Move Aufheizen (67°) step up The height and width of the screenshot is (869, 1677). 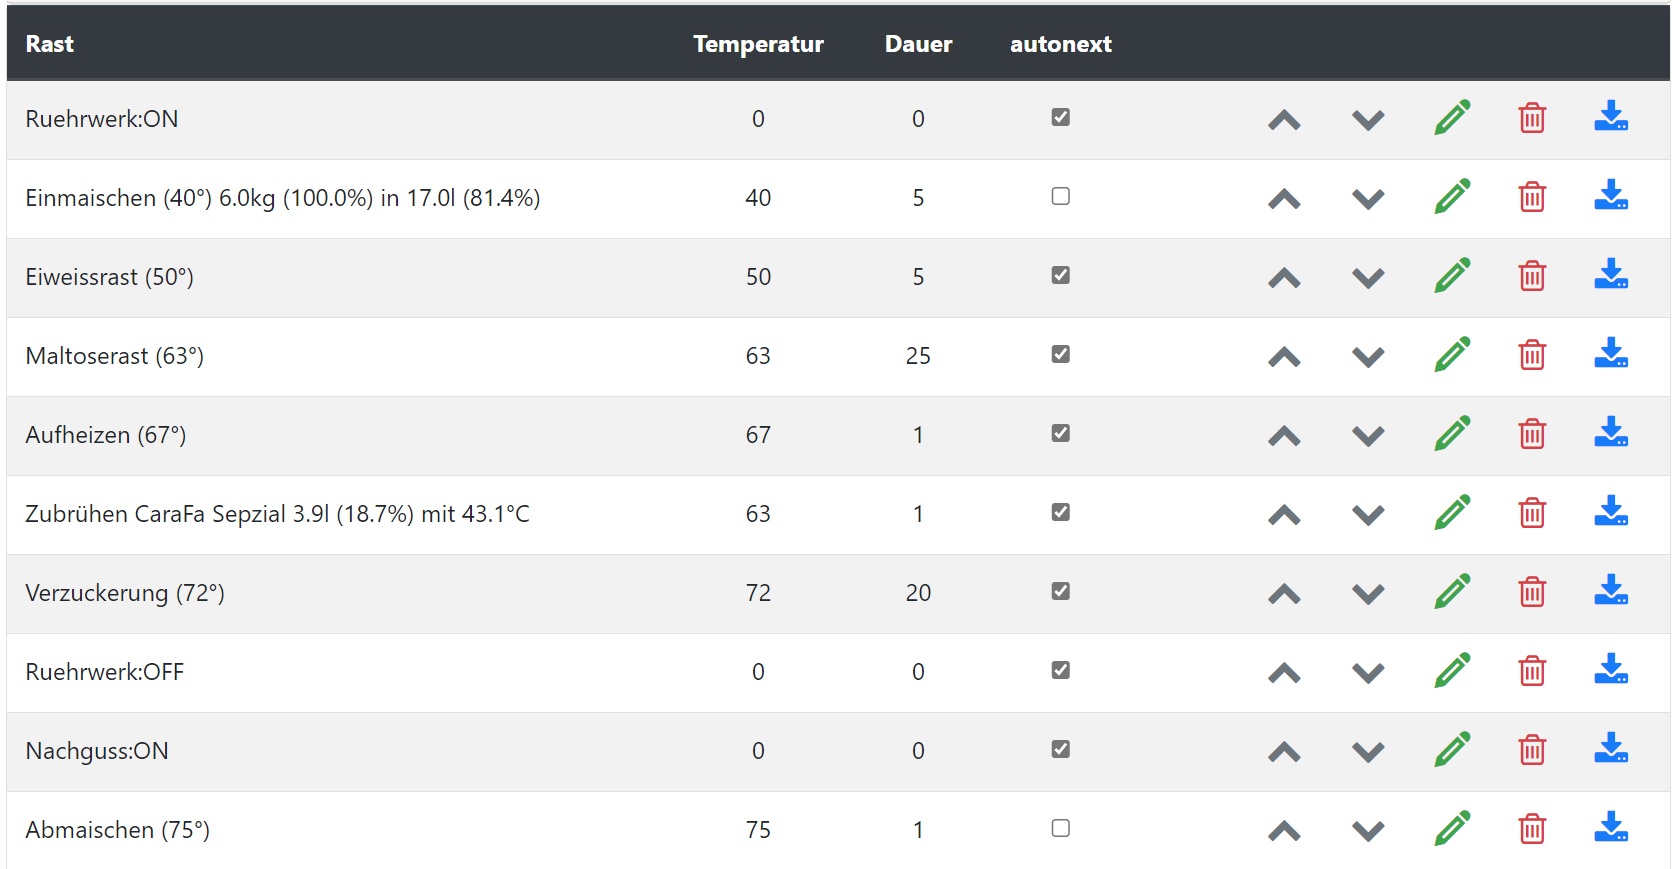click(x=1284, y=436)
